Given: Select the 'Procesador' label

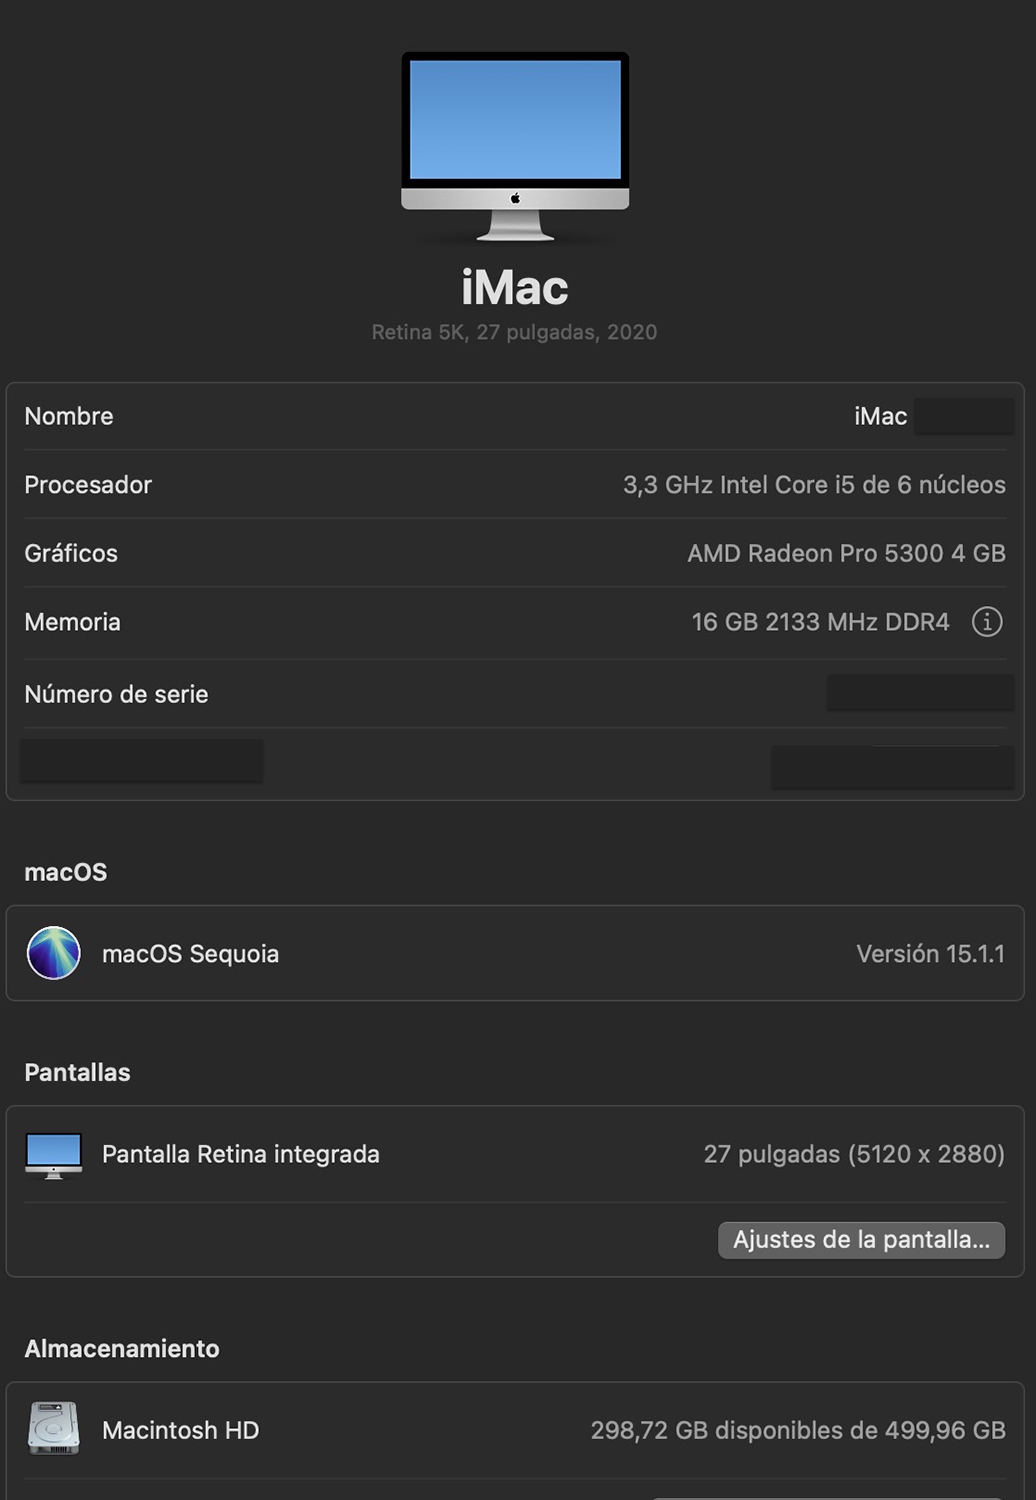Looking at the screenshot, I should click(x=88, y=485).
